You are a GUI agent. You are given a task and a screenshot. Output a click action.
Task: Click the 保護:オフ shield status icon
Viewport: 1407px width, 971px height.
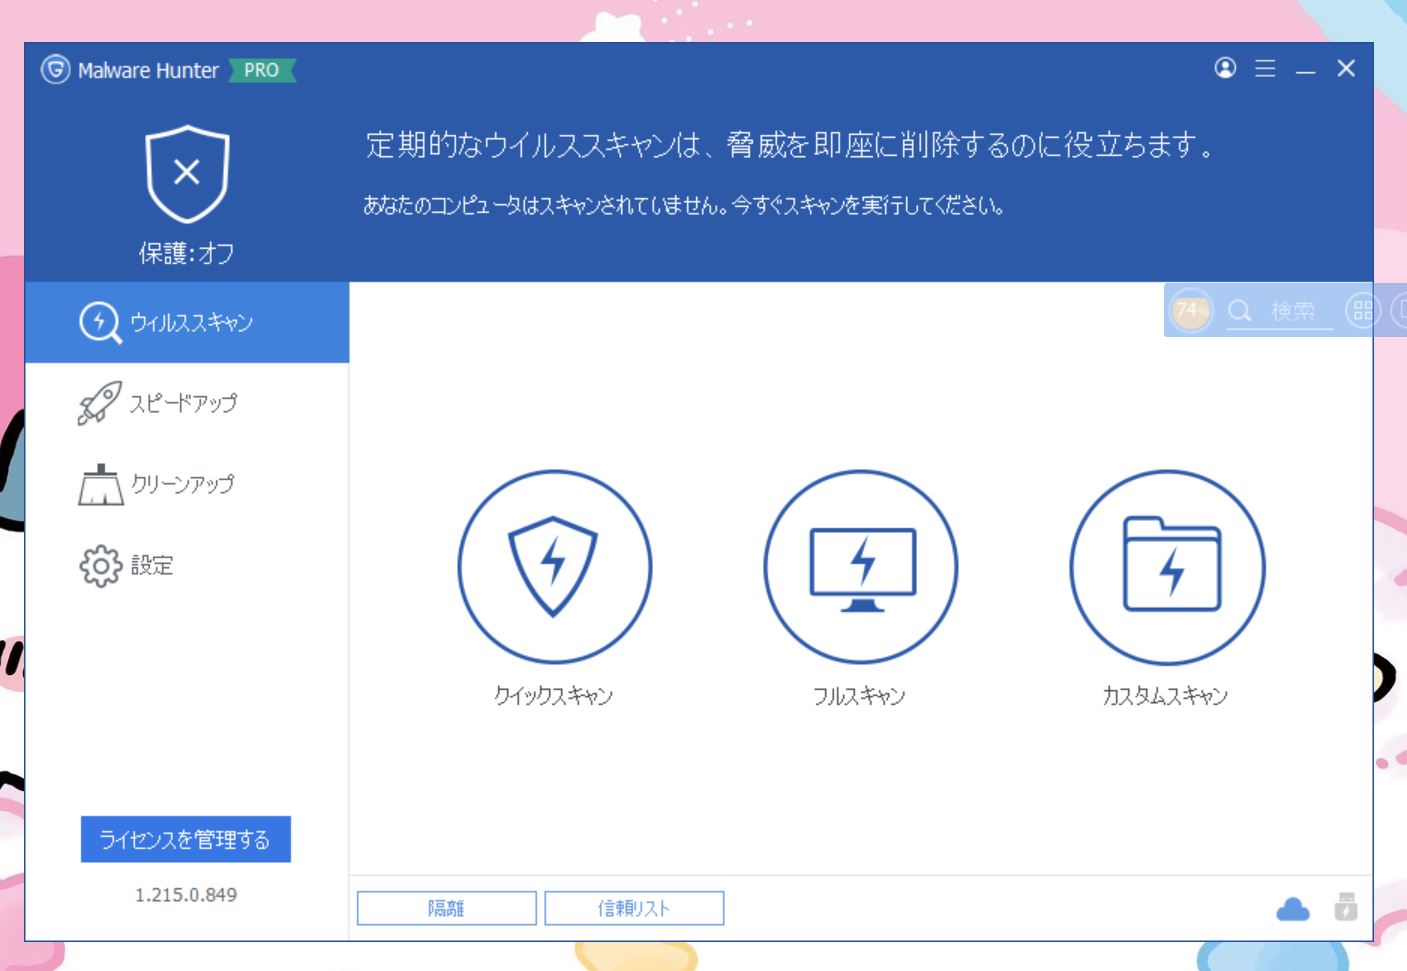(x=187, y=174)
